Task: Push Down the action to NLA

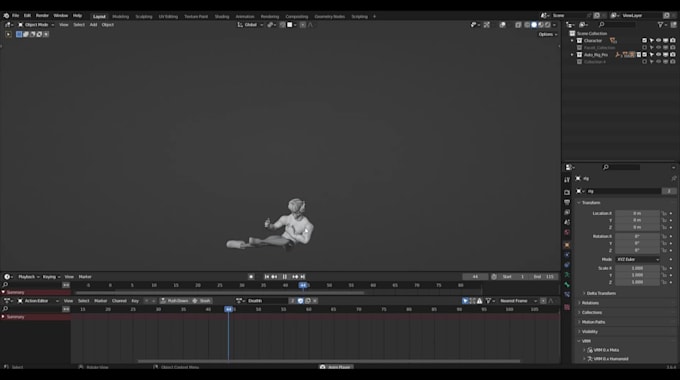Action: [x=174, y=301]
